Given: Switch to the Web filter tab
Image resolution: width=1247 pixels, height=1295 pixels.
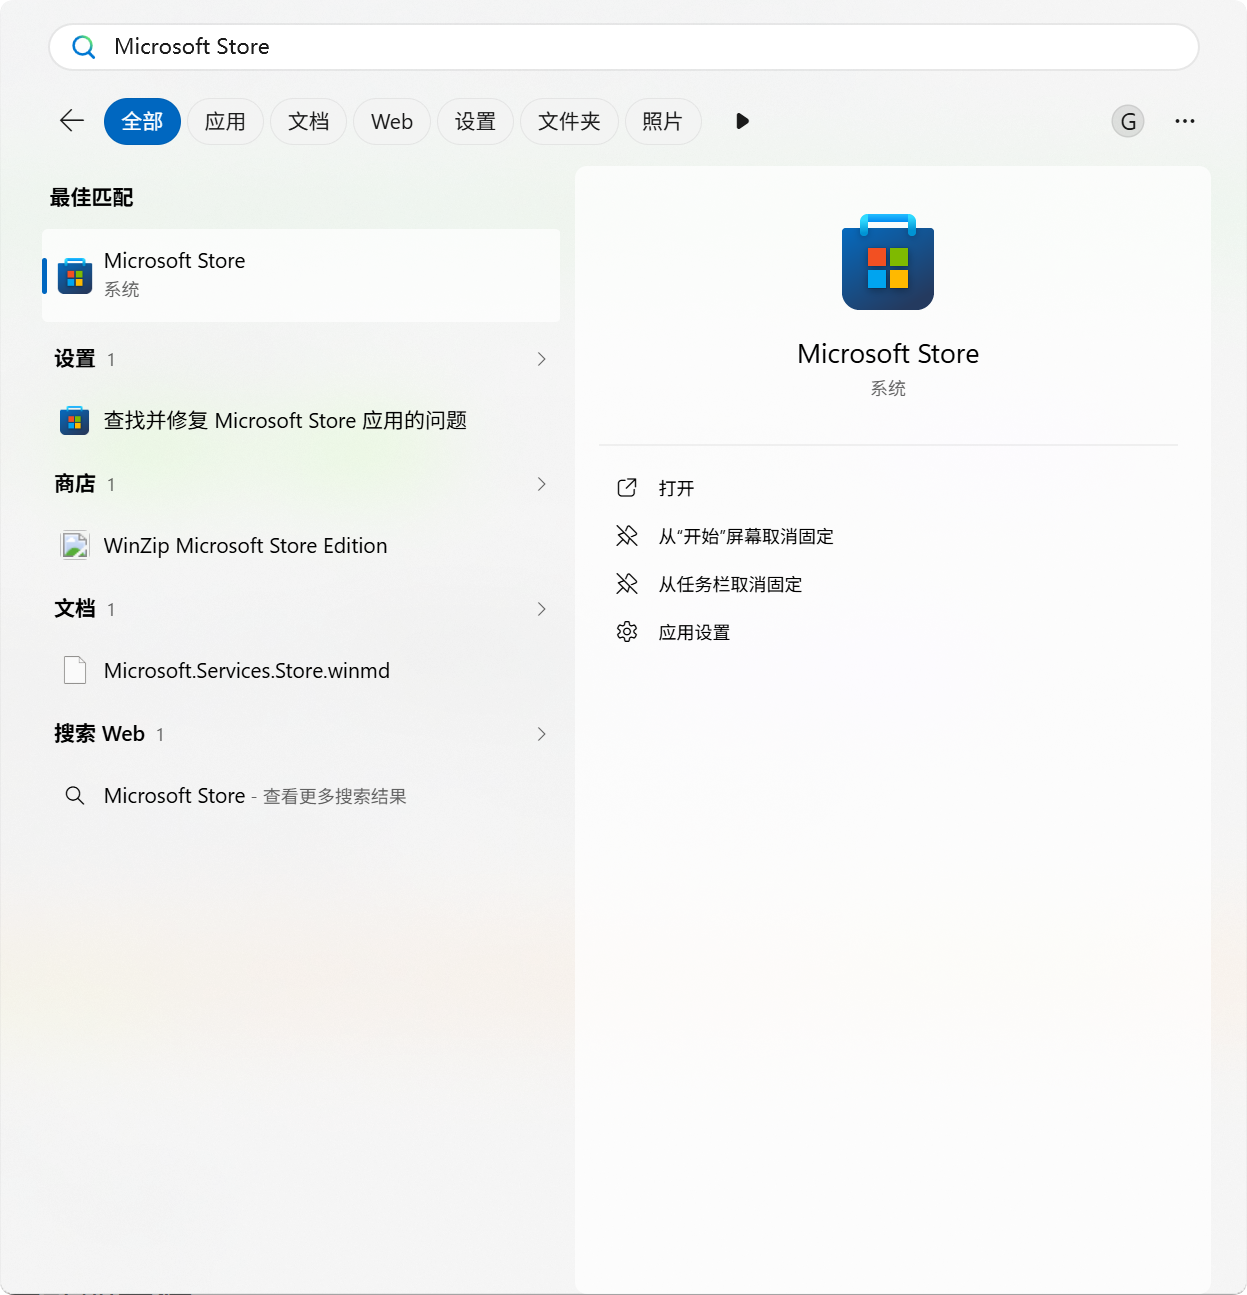Looking at the screenshot, I should tap(391, 122).
